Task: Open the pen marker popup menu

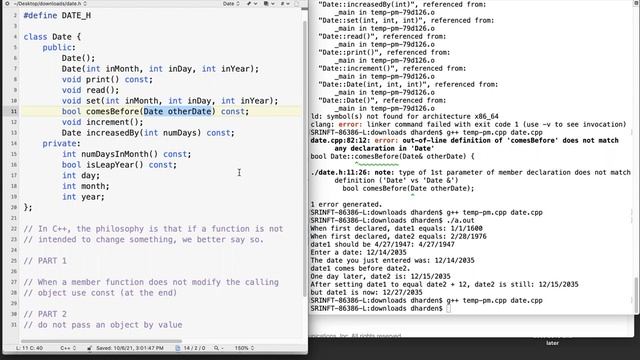Action: click(252, 4)
